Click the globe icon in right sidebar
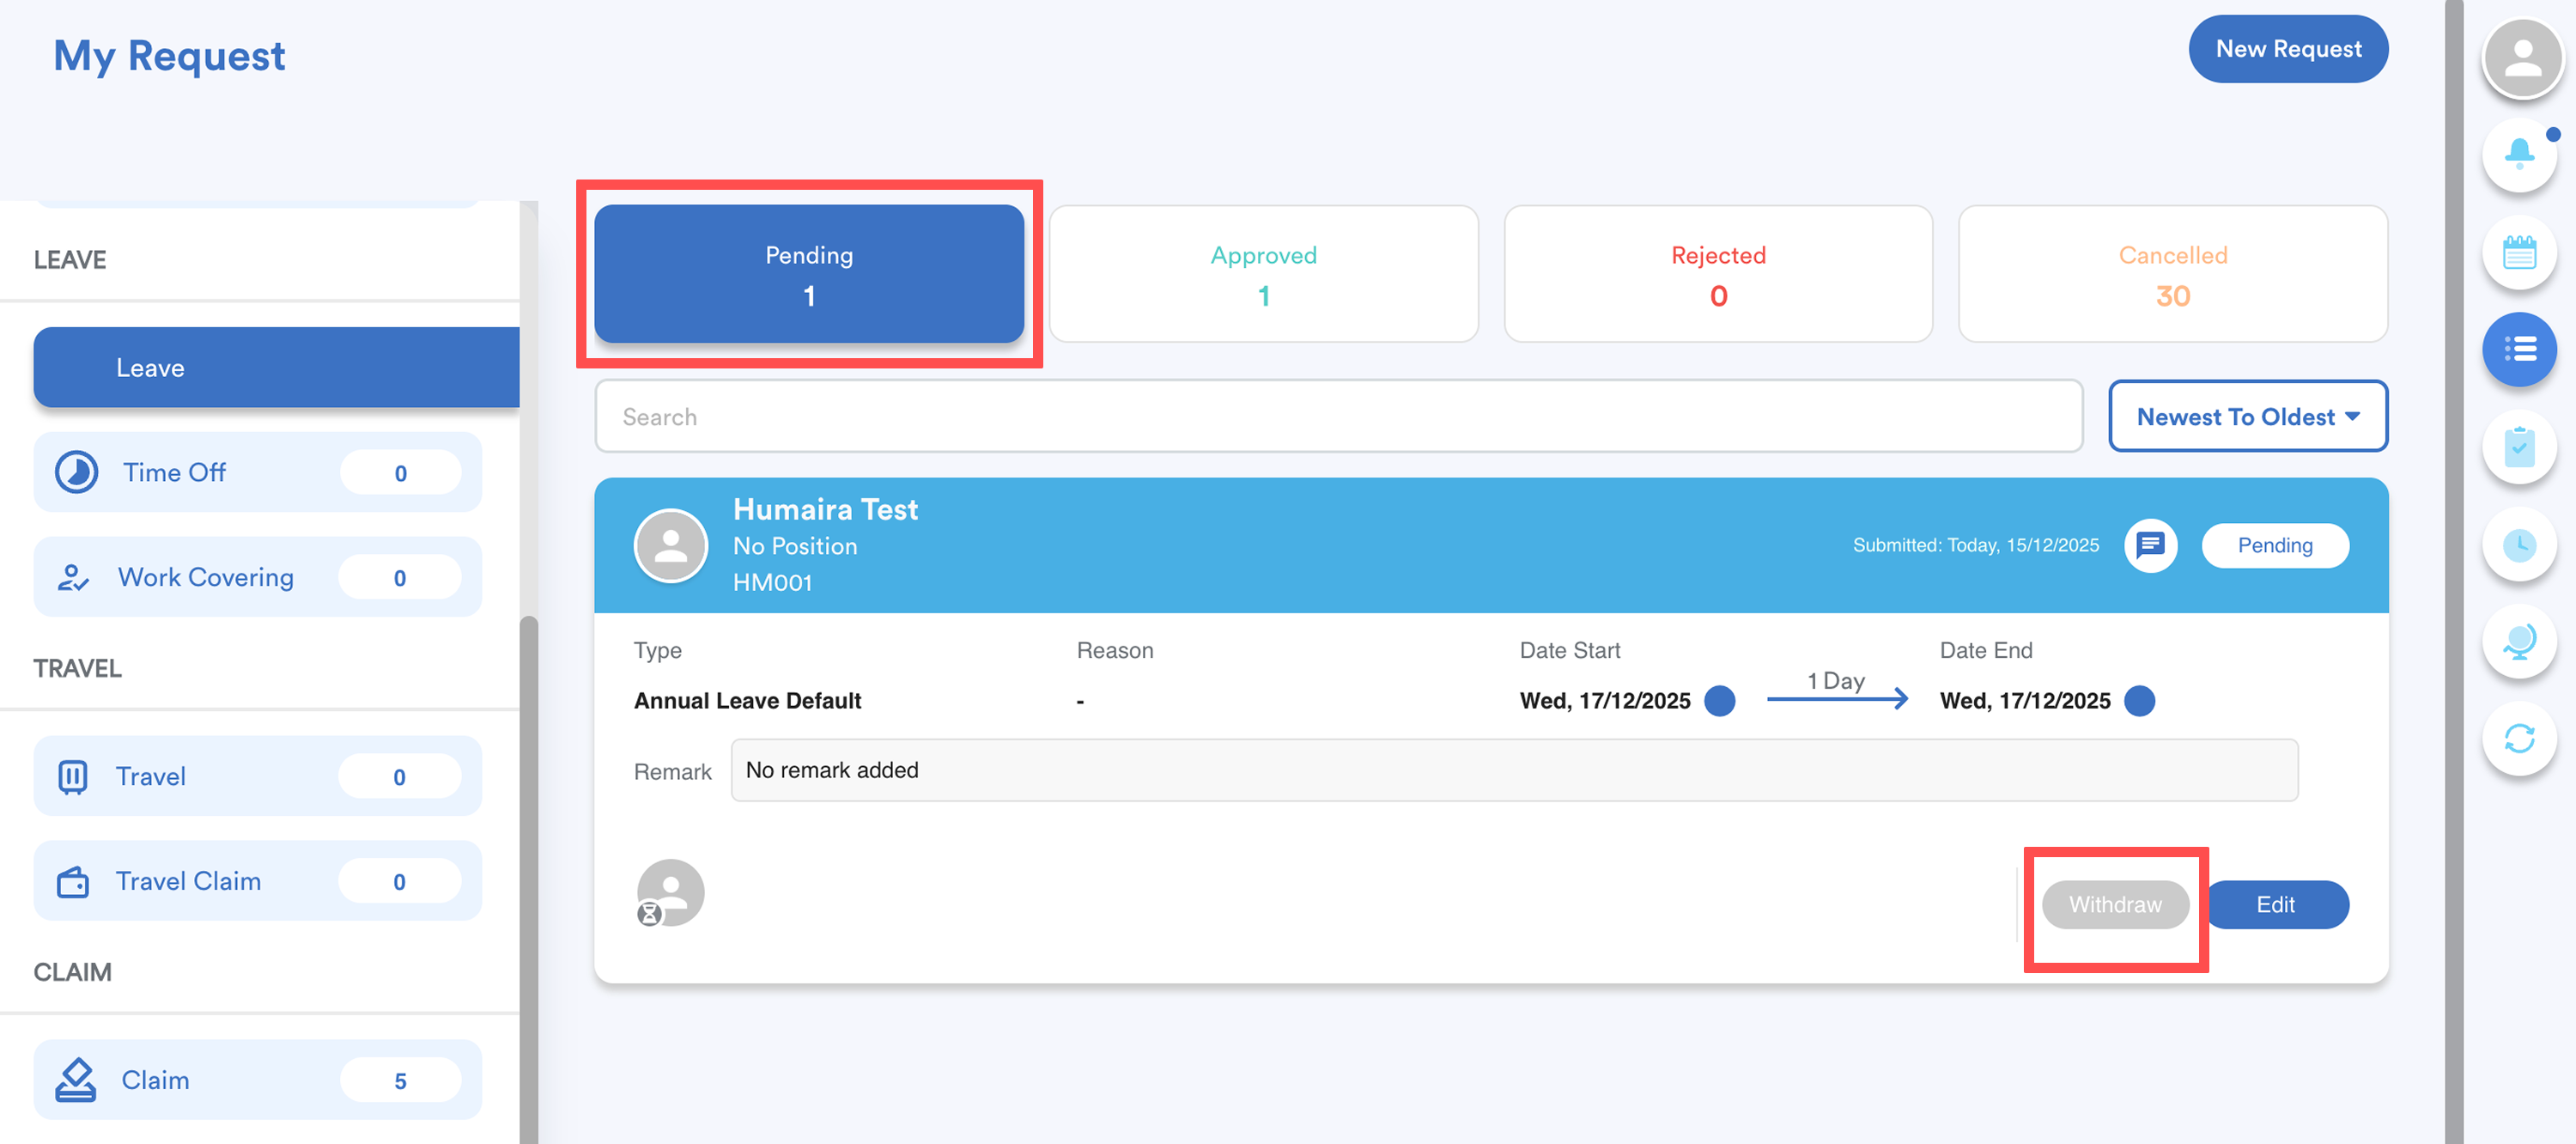The height and width of the screenshot is (1144, 2576). (2519, 642)
